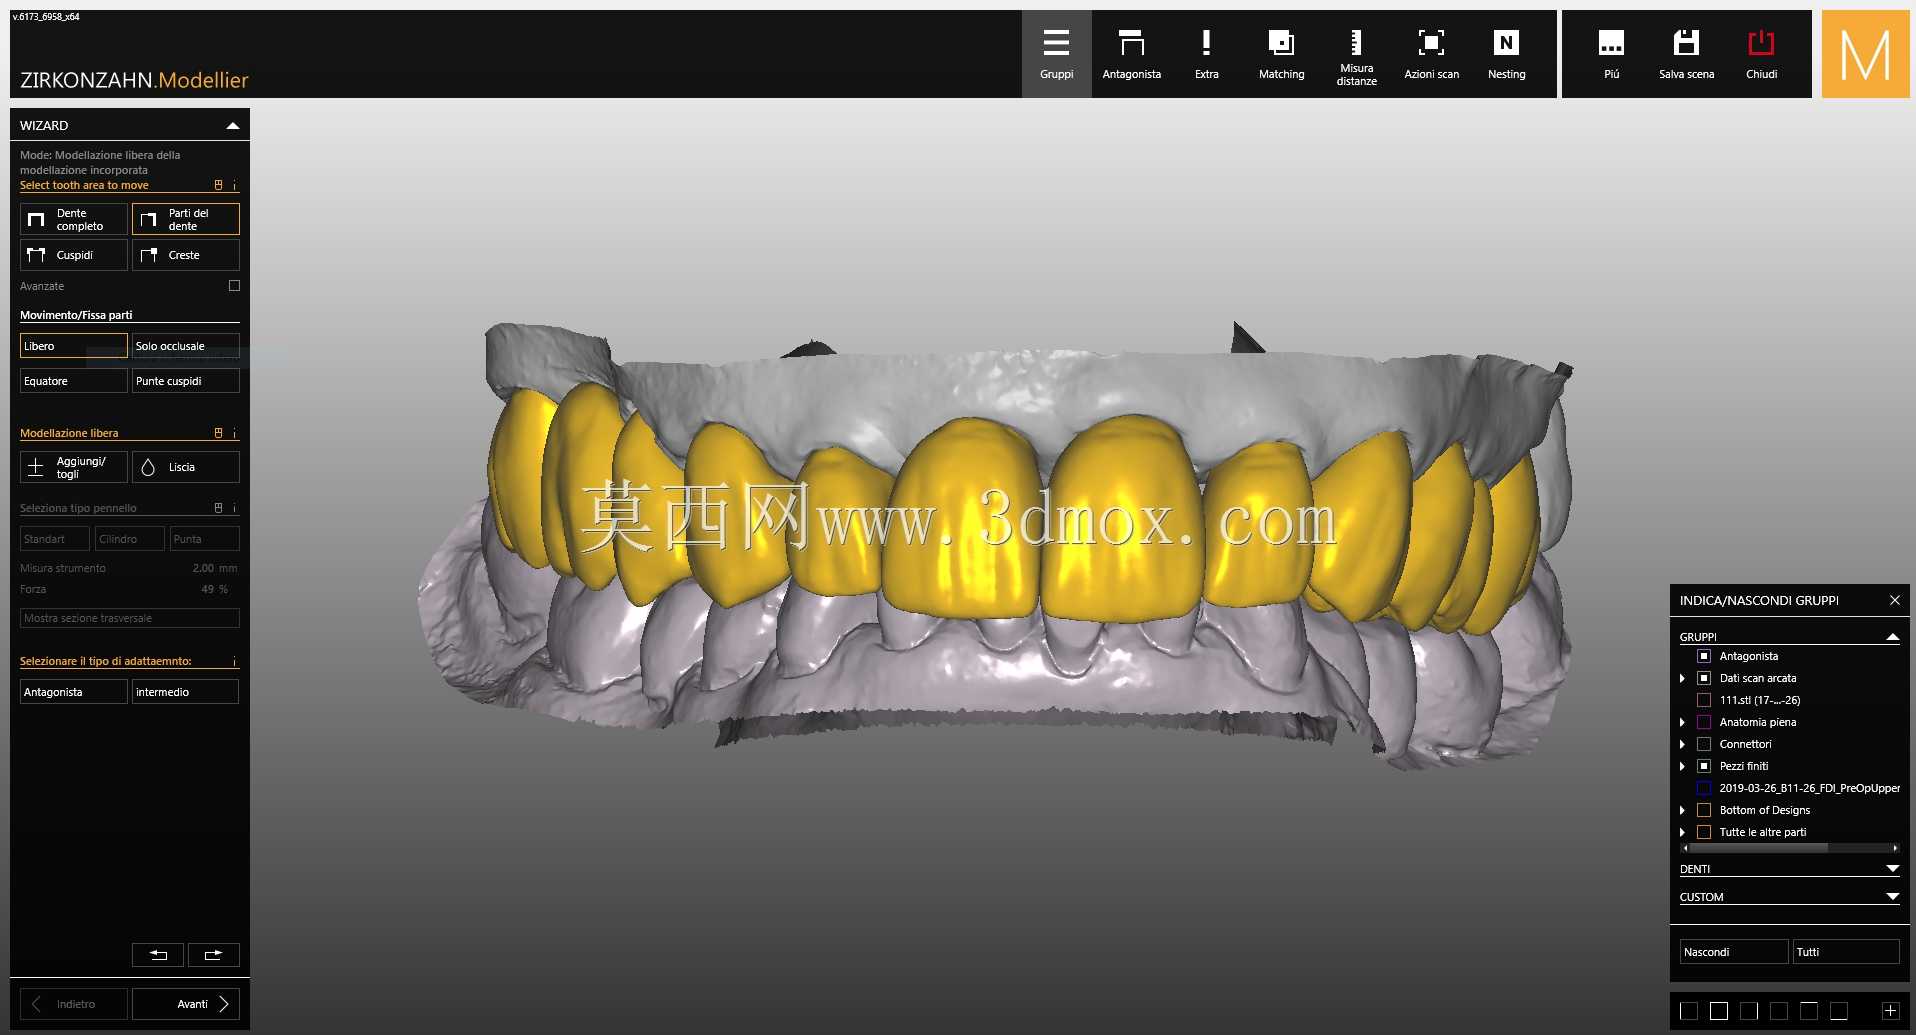
Task: Open the Più menu icon
Action: pos(1611,54)
